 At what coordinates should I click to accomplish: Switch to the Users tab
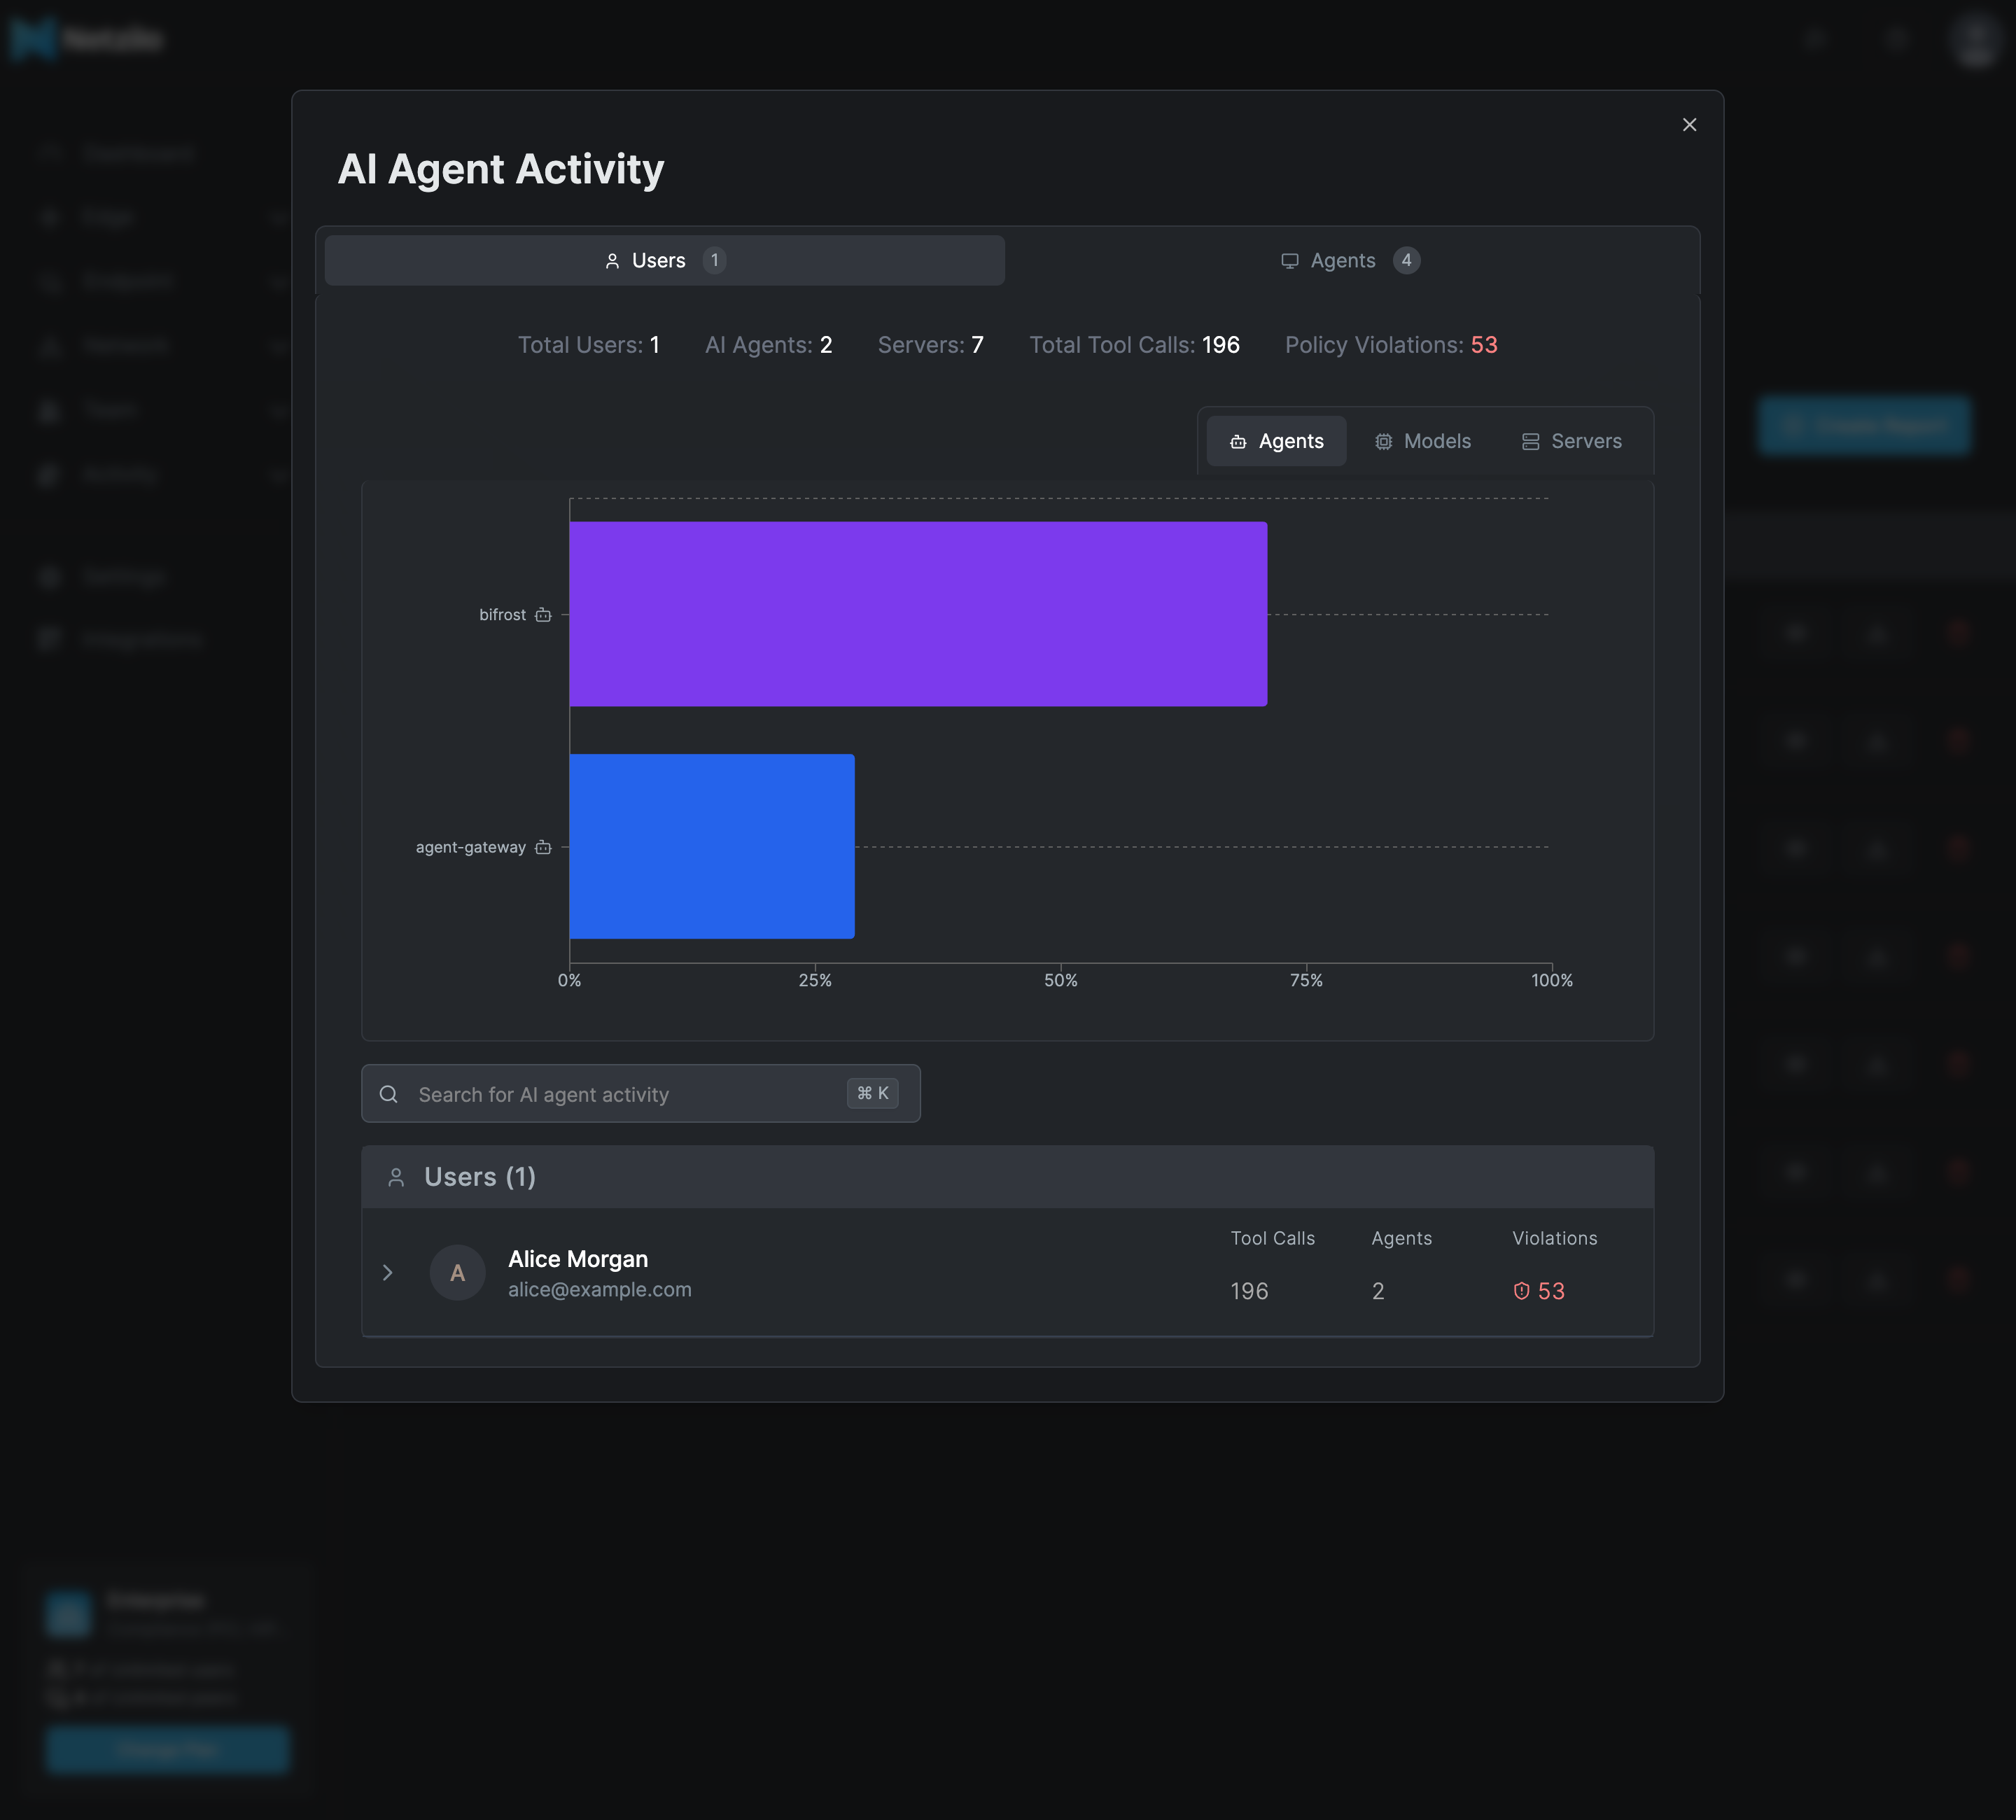coord(664,260)
